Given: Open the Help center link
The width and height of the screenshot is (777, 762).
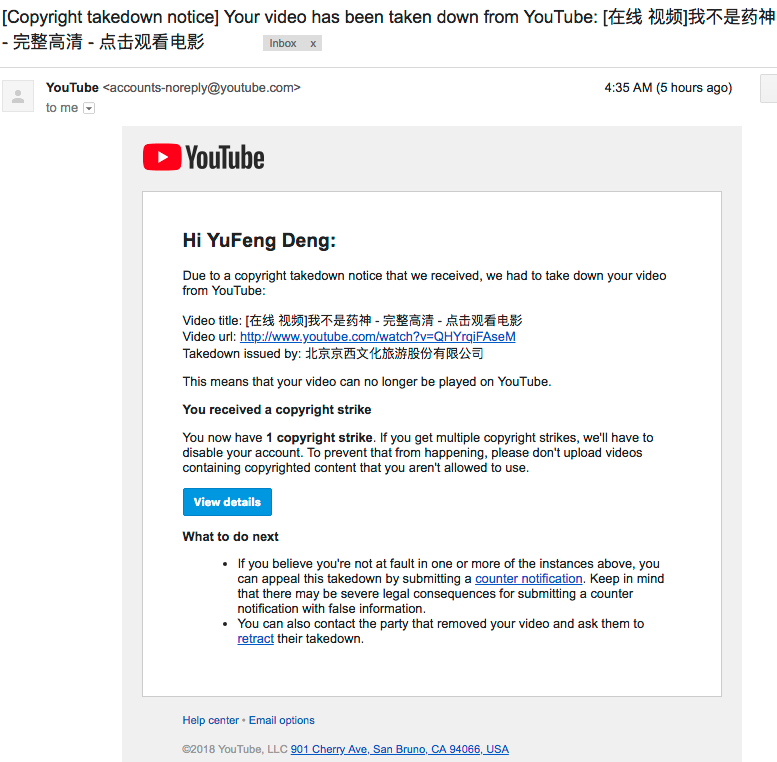Looking at the screenshot, I should (211, 720).
